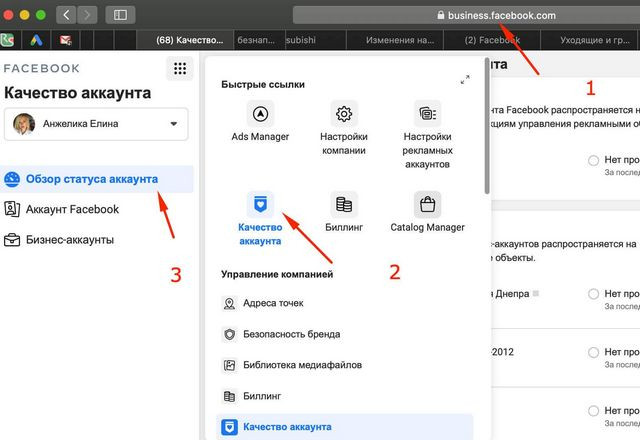Click the Управление компанией heading

[277, 274]
